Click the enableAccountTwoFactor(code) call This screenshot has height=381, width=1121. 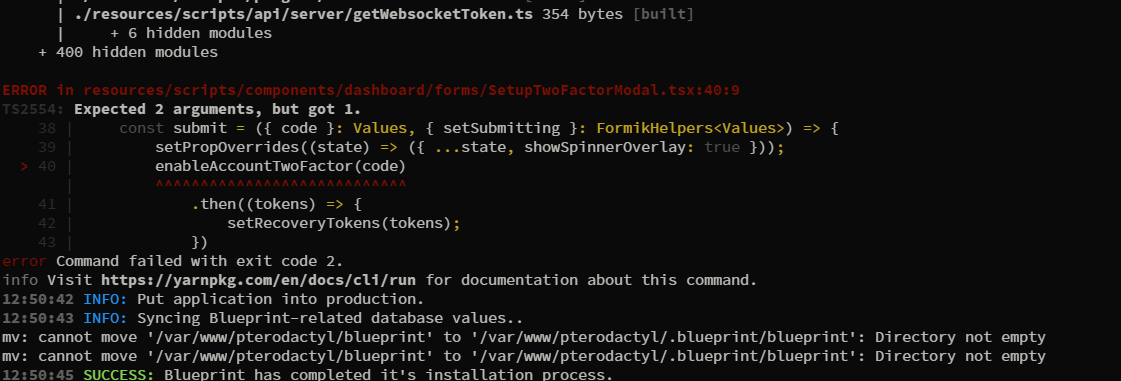pos(280,167)
